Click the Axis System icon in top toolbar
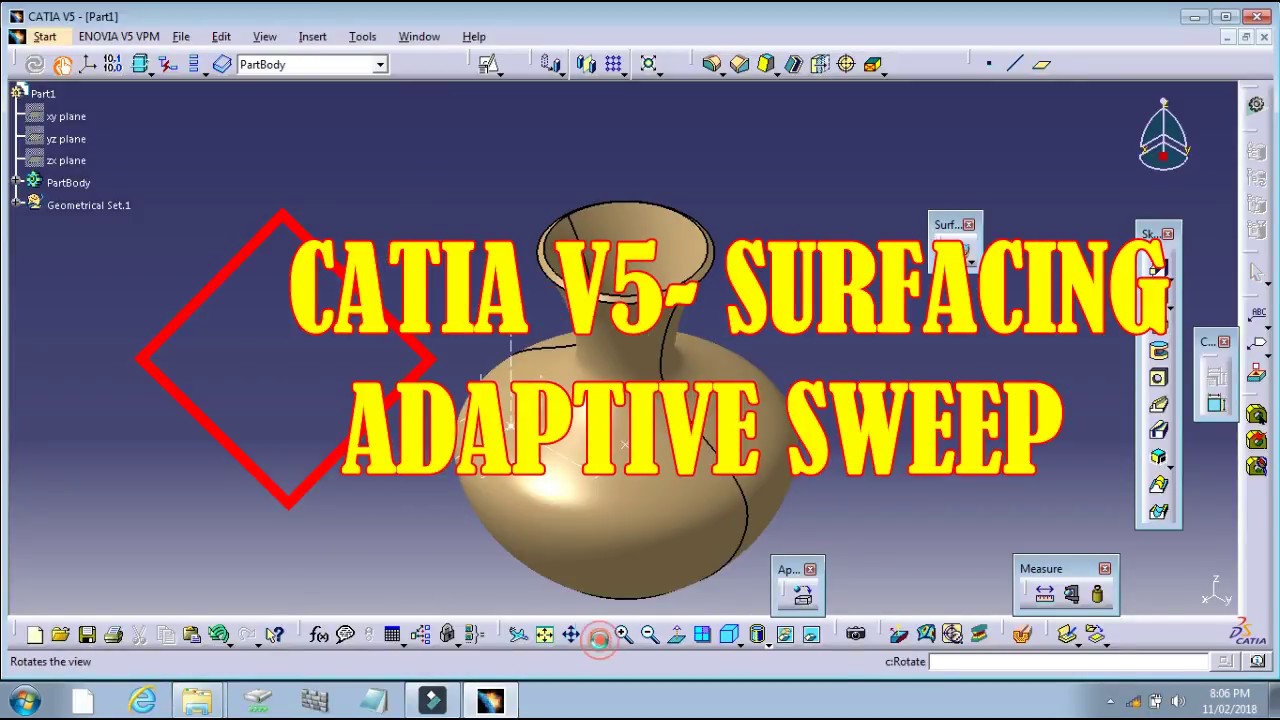This screenshot has width=1280, height=720. pos(88,64)
